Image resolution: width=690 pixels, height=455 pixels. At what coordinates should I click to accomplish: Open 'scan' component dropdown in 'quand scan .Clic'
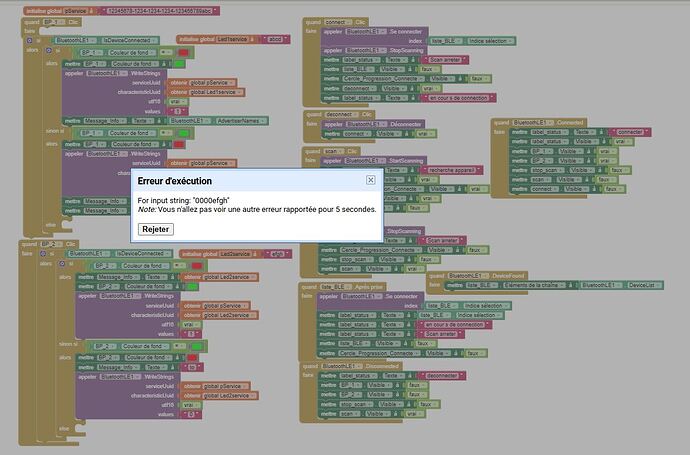[336, 151]
